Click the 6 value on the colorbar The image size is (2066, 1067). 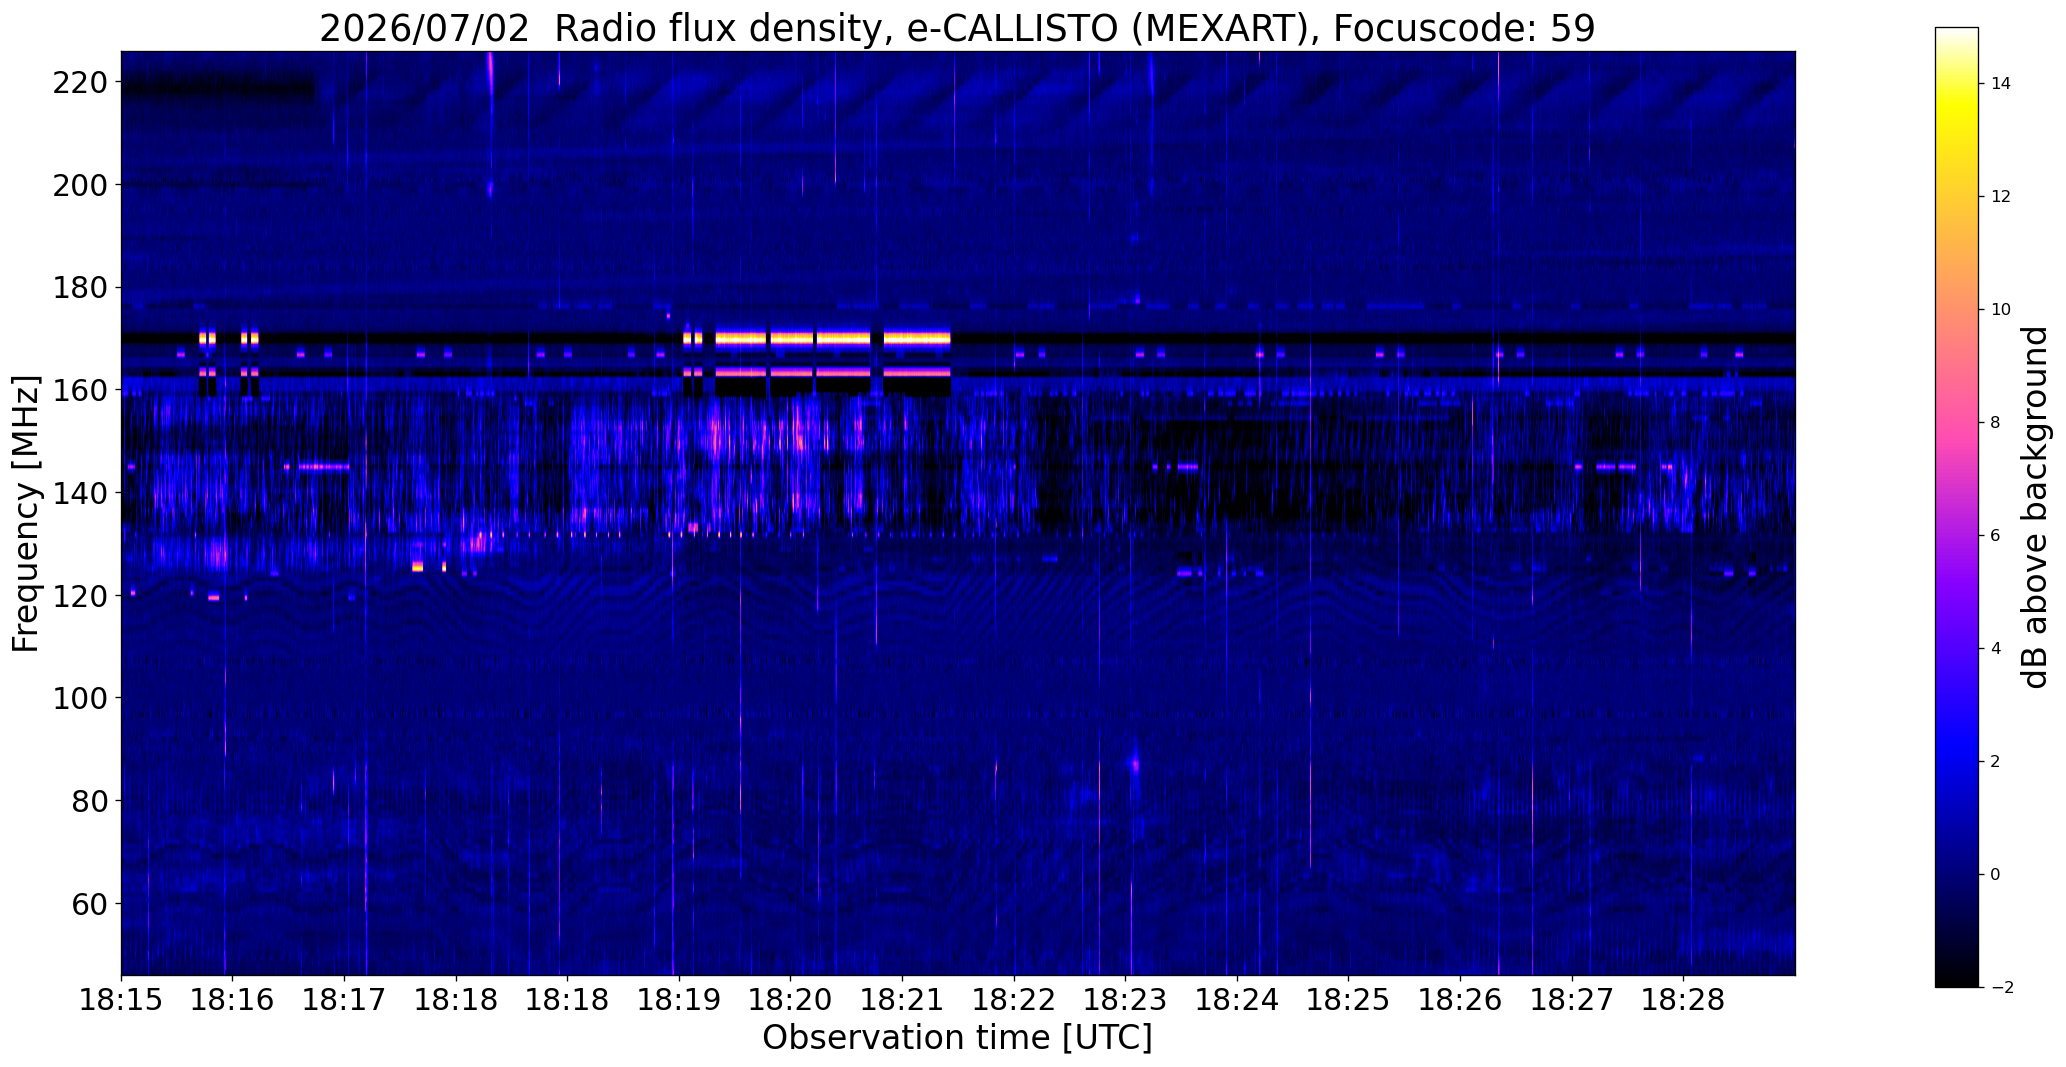tap(1996, 536)
